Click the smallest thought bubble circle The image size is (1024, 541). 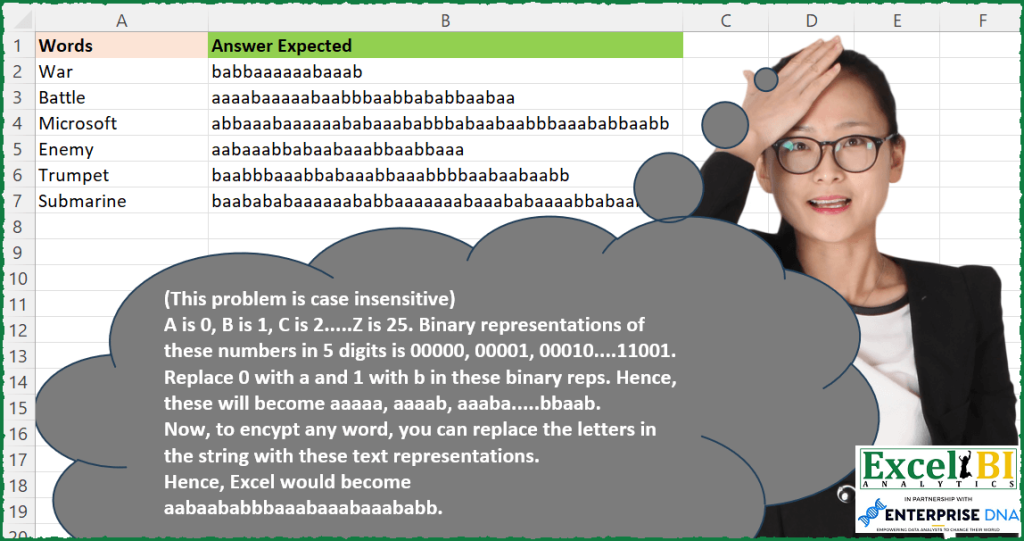(766, 79)
